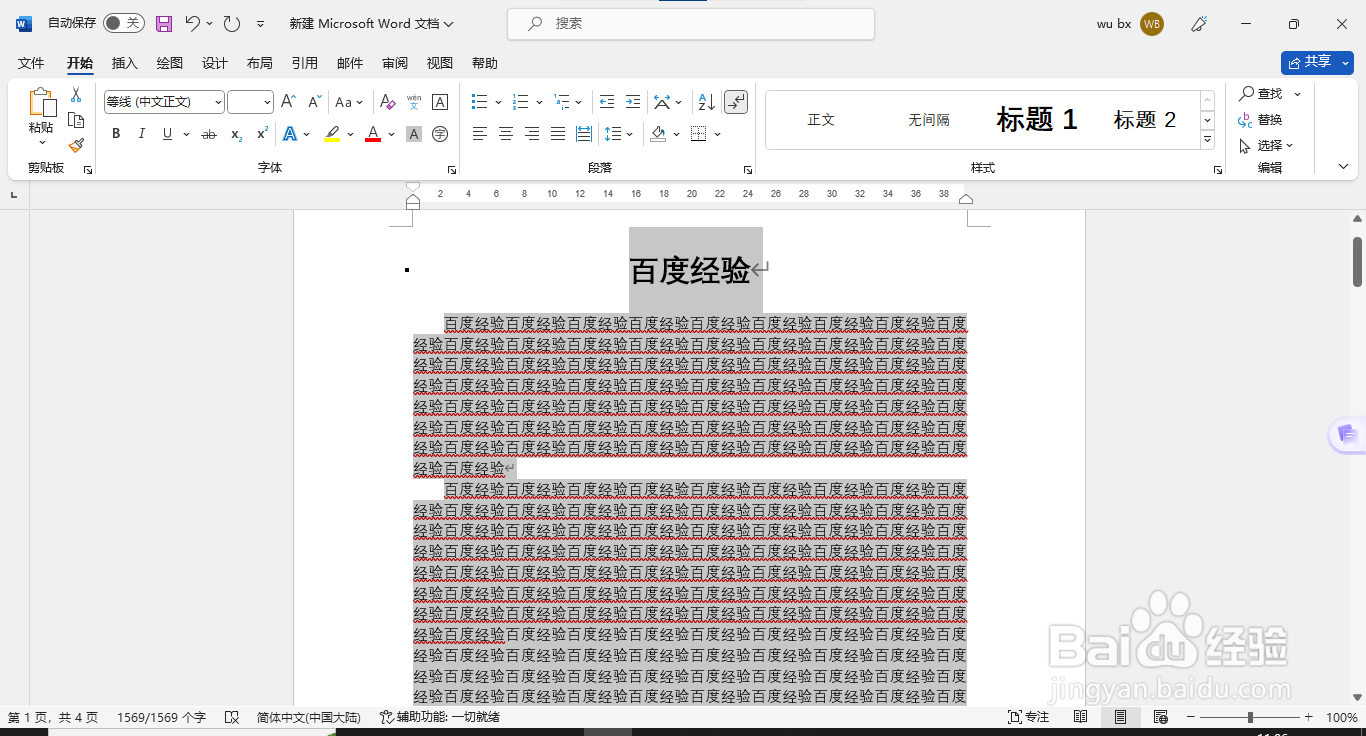Insert enclosed character (circled 字)
The height and width of the screenshot is (736, 1366).
click(440, 134)
